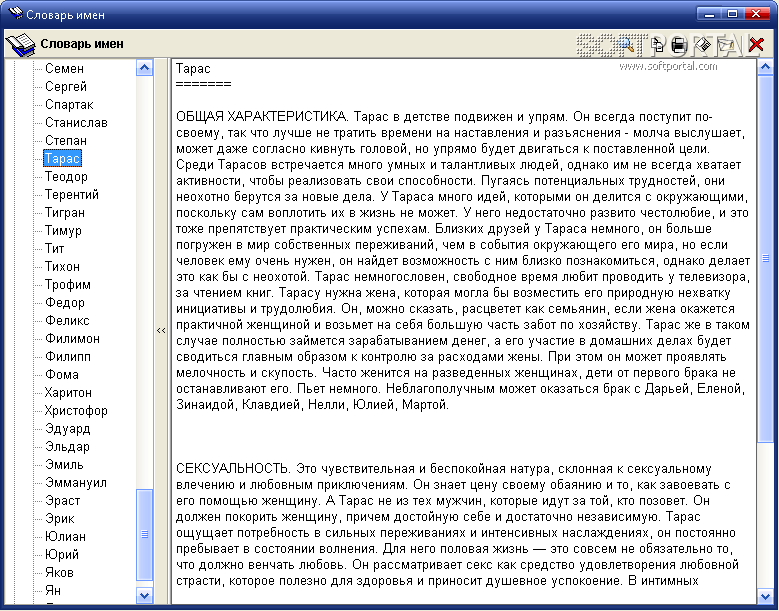Click the article heading Тарас
Screen dimensions: 779x611
click(193, 69)
